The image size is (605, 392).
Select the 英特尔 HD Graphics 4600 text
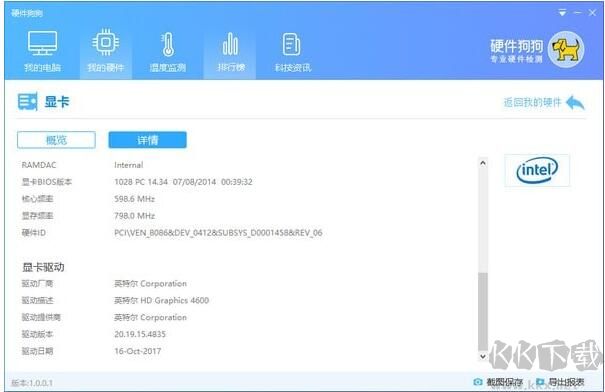161,300
